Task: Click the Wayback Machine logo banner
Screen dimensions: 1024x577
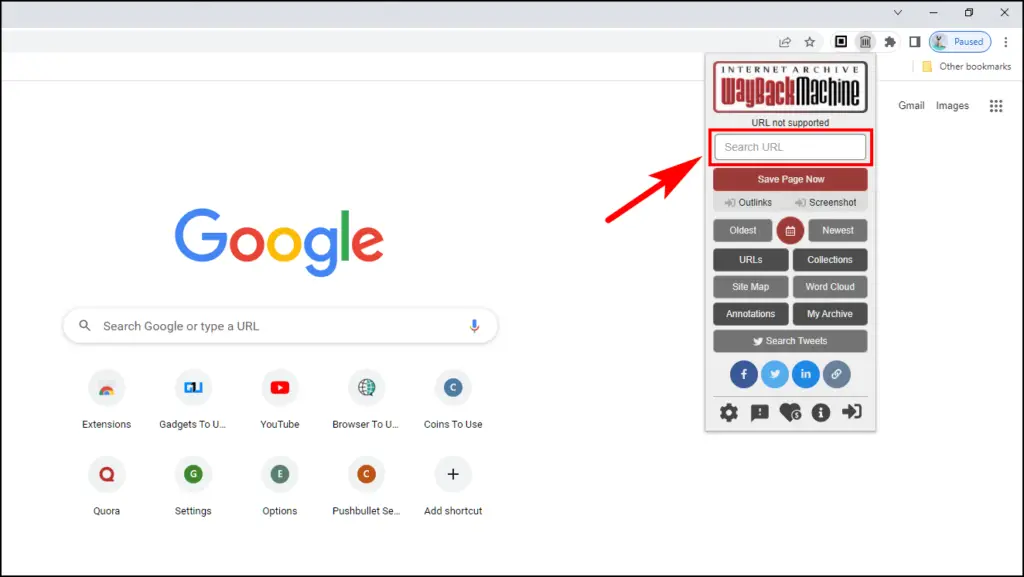Action: pos(790,87)
